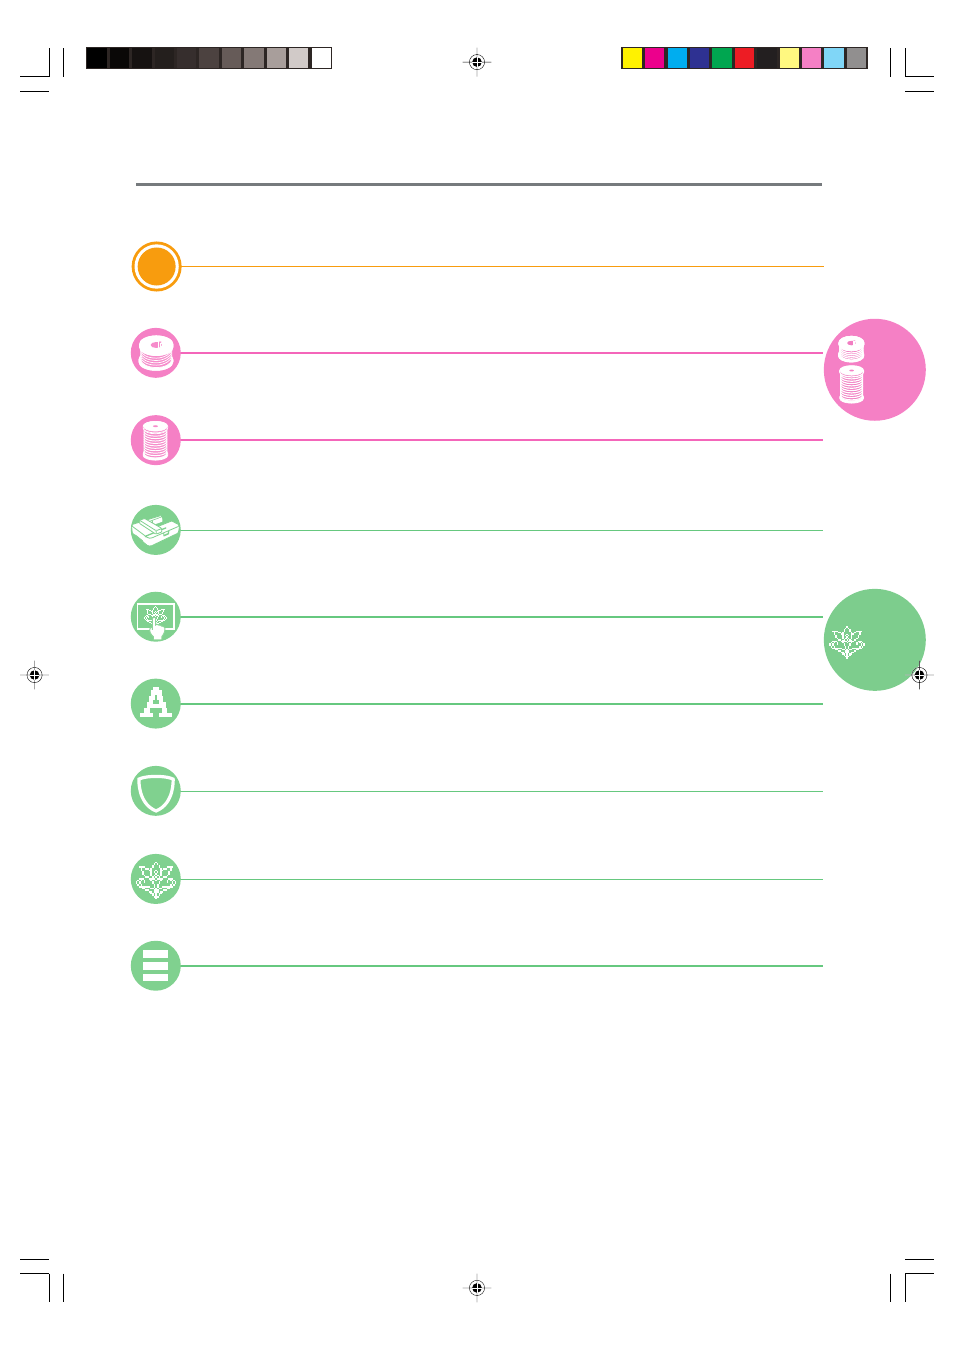
Task: Open the green embroidery unit icon
Action: click(156, 530)
